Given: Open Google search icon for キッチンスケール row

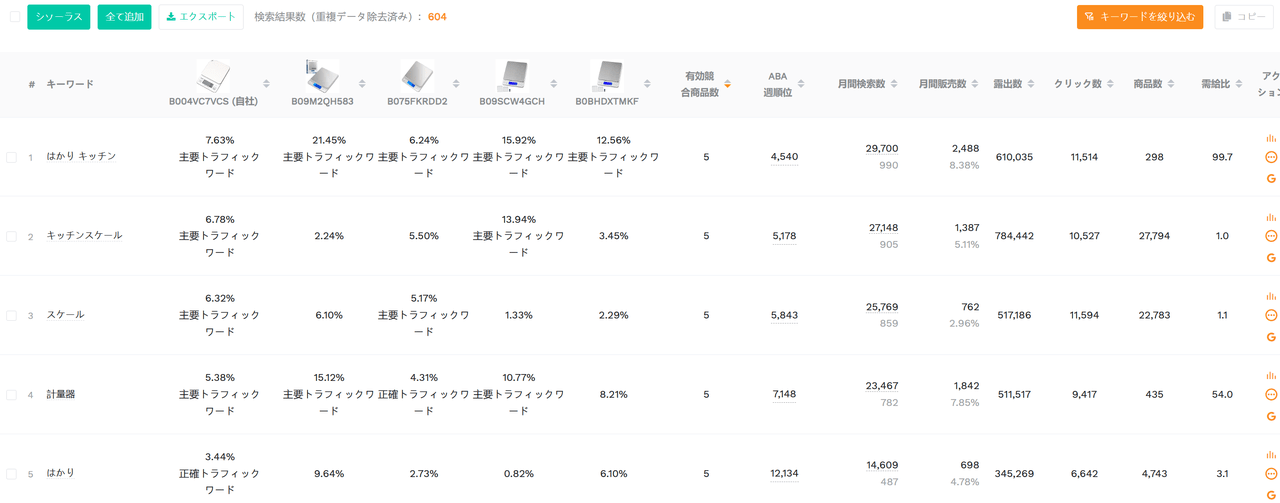Looking at the screenshot, I should (1271, 258).
